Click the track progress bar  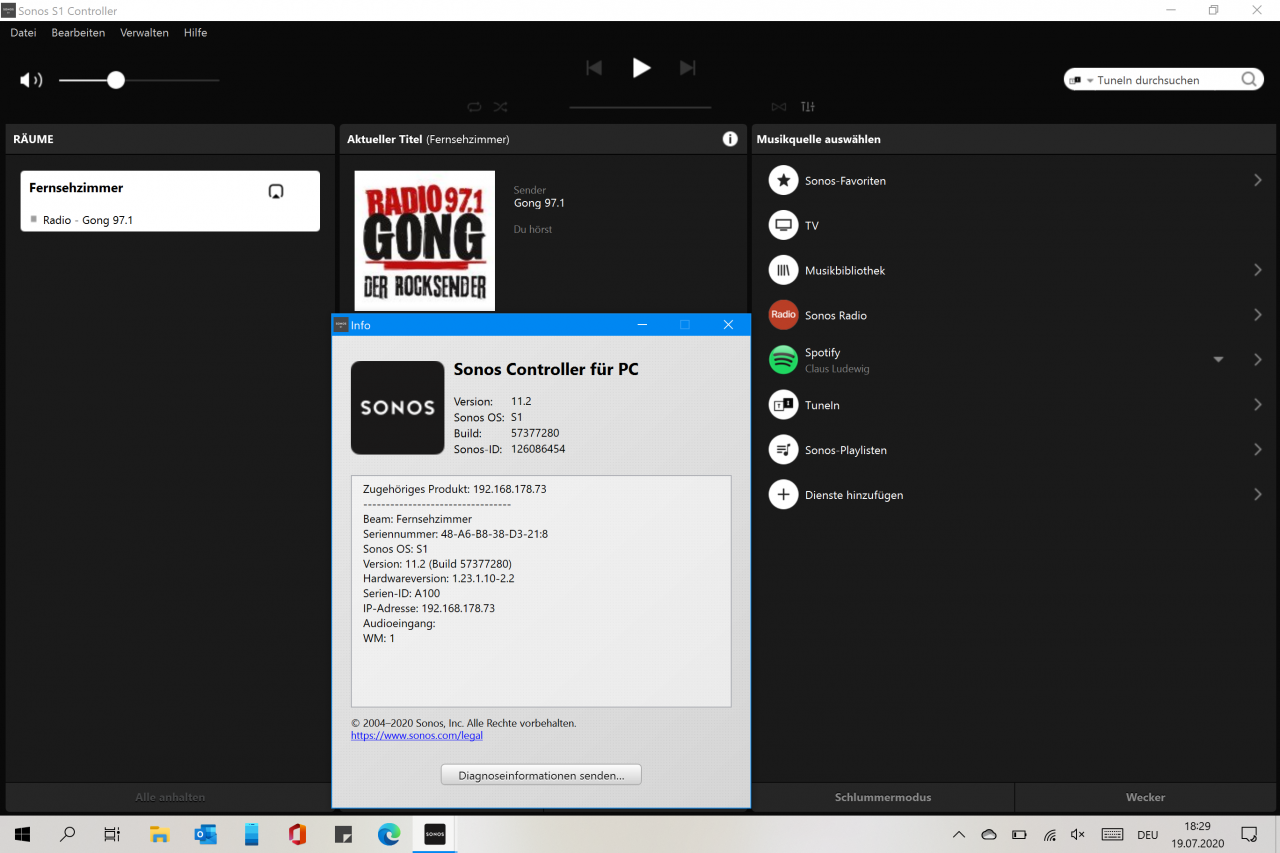tap(640, 107)
